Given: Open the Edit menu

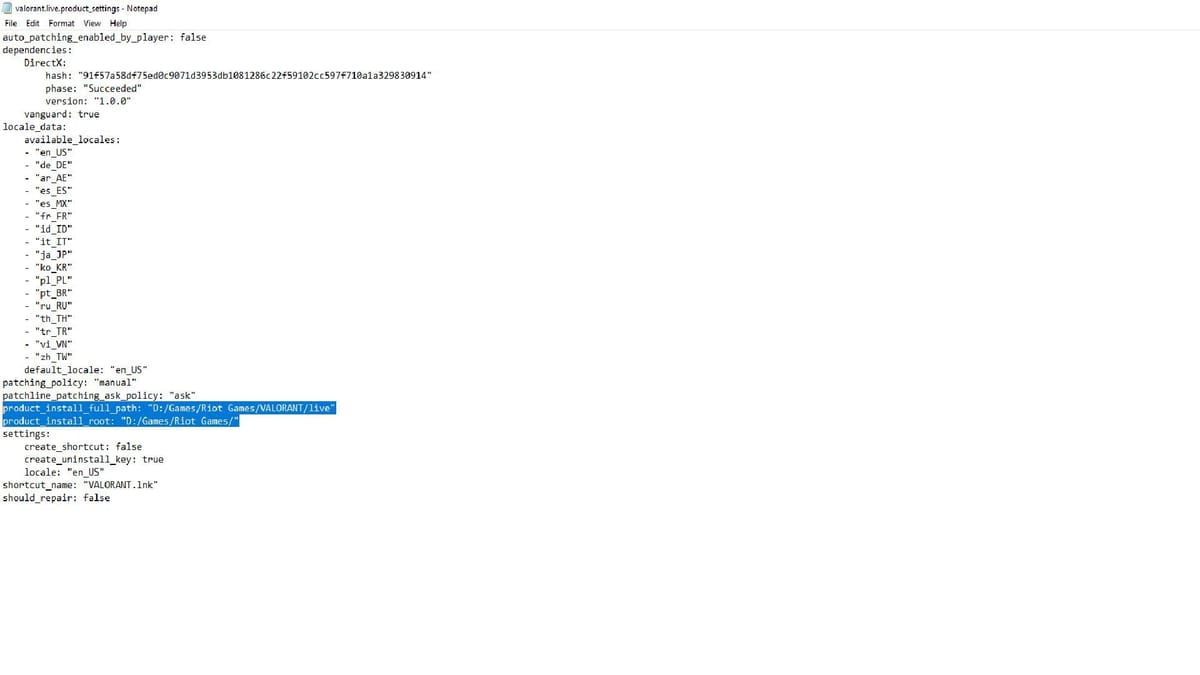Looking at the screenshot, I should 33,23.
